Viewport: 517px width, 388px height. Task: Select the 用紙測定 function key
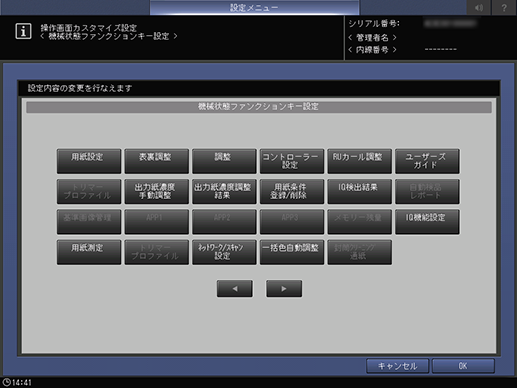pos(89,252)
